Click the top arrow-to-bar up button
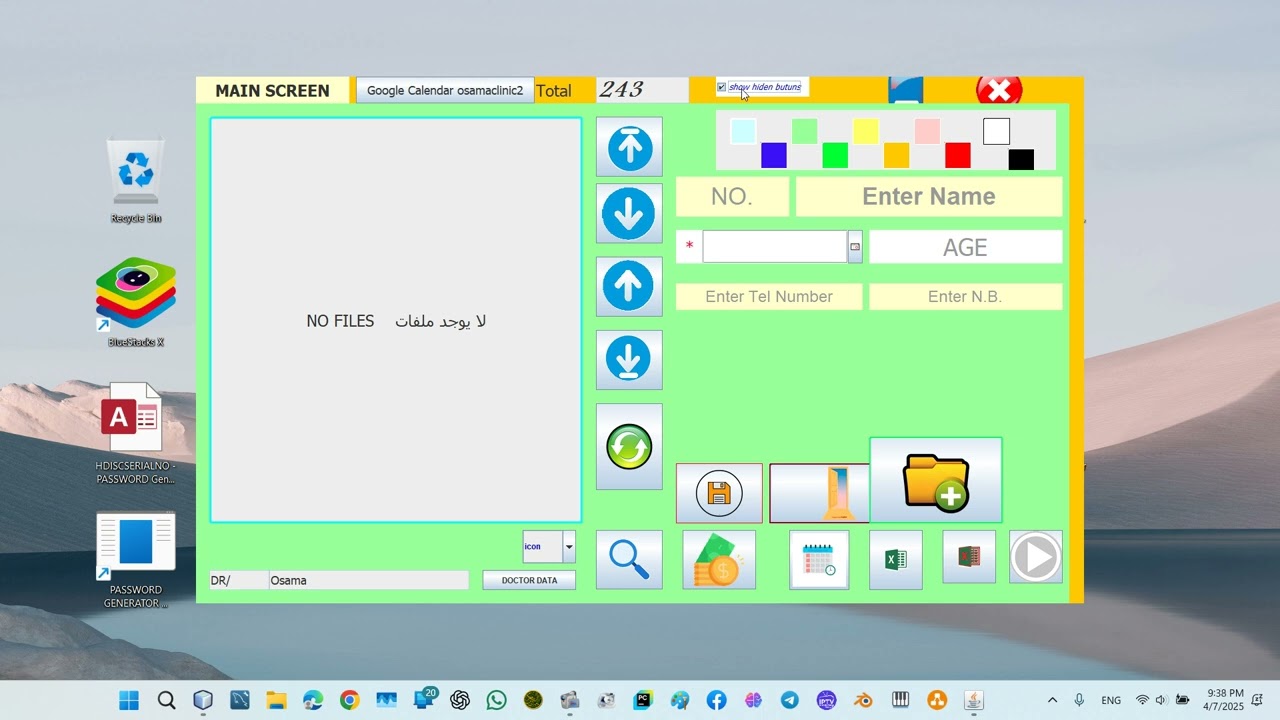Screen dimensions: 1280x720 [629, 147]
